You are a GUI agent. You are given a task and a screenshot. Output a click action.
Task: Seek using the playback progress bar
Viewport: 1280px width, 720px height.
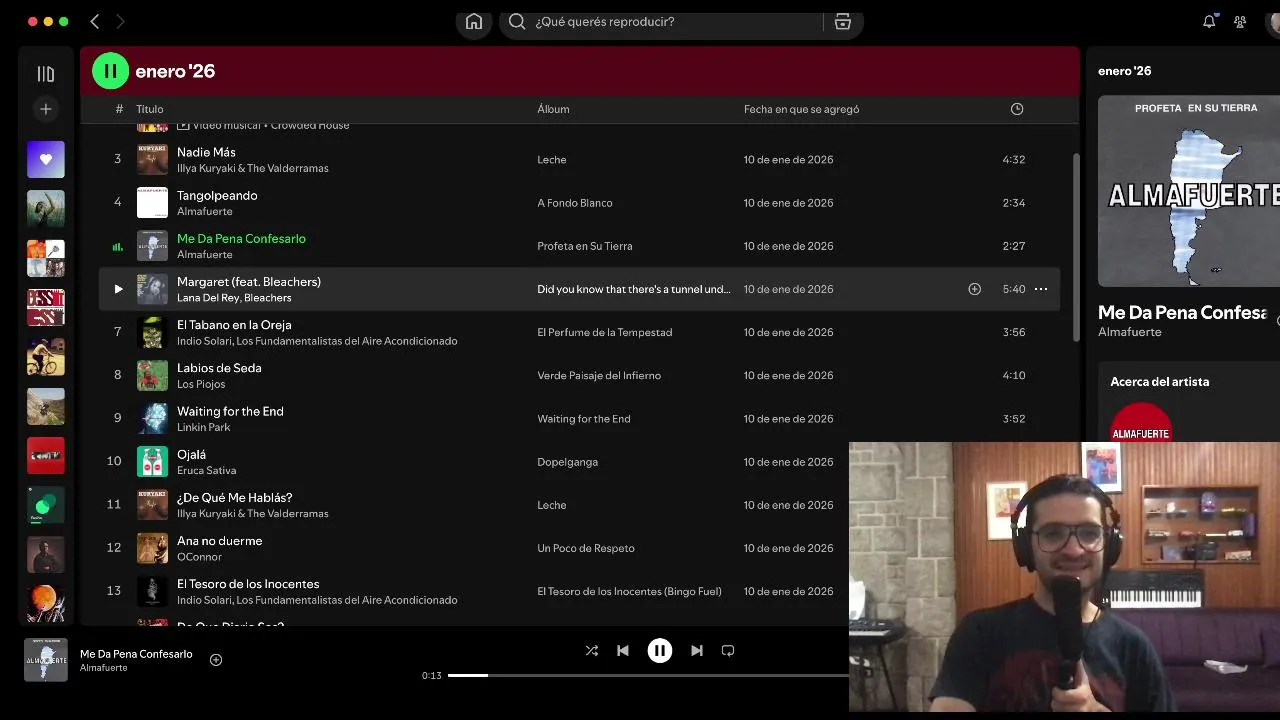pyautogui.click(x=648, y=676)
